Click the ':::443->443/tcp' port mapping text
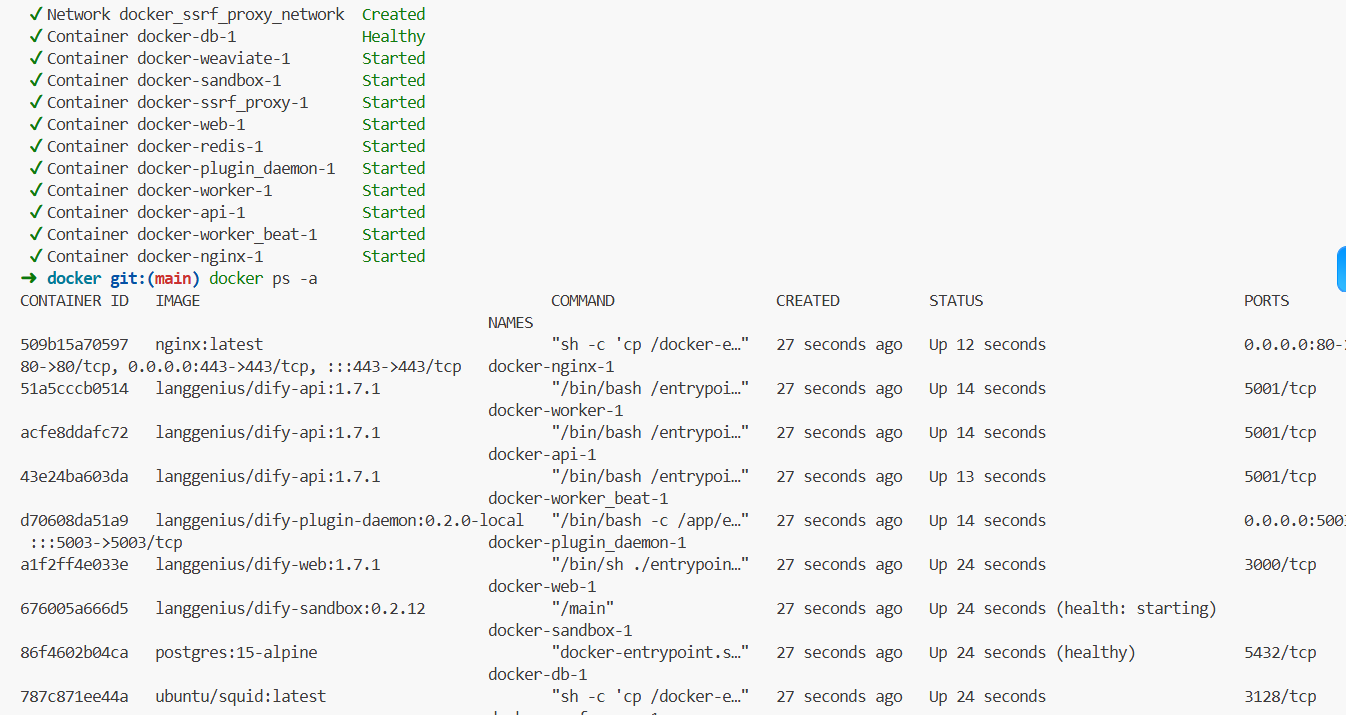The height and width of the screenshot is (715, 1346). pyautogui.click(x=393, y=367)
